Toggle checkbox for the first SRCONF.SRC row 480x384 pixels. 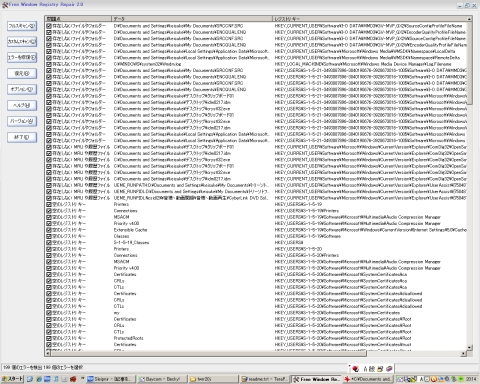[49, 26]
